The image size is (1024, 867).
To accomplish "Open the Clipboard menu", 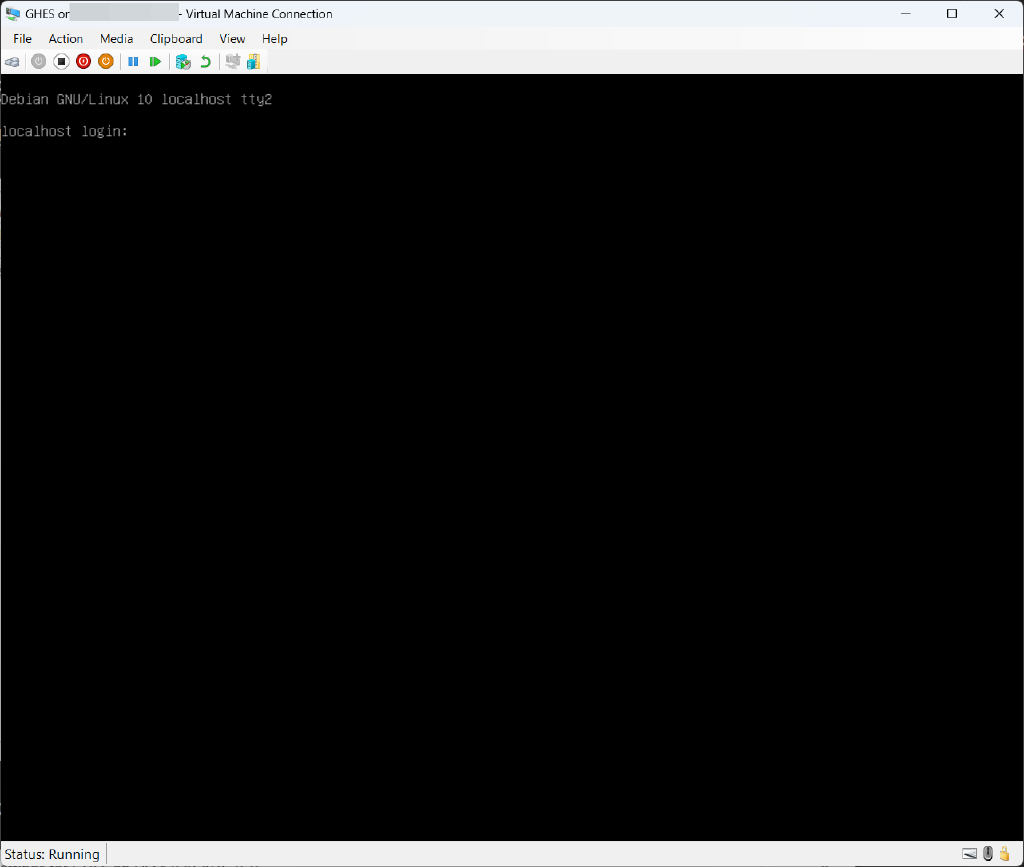I will pyautogui.click(x=176, y=38).
